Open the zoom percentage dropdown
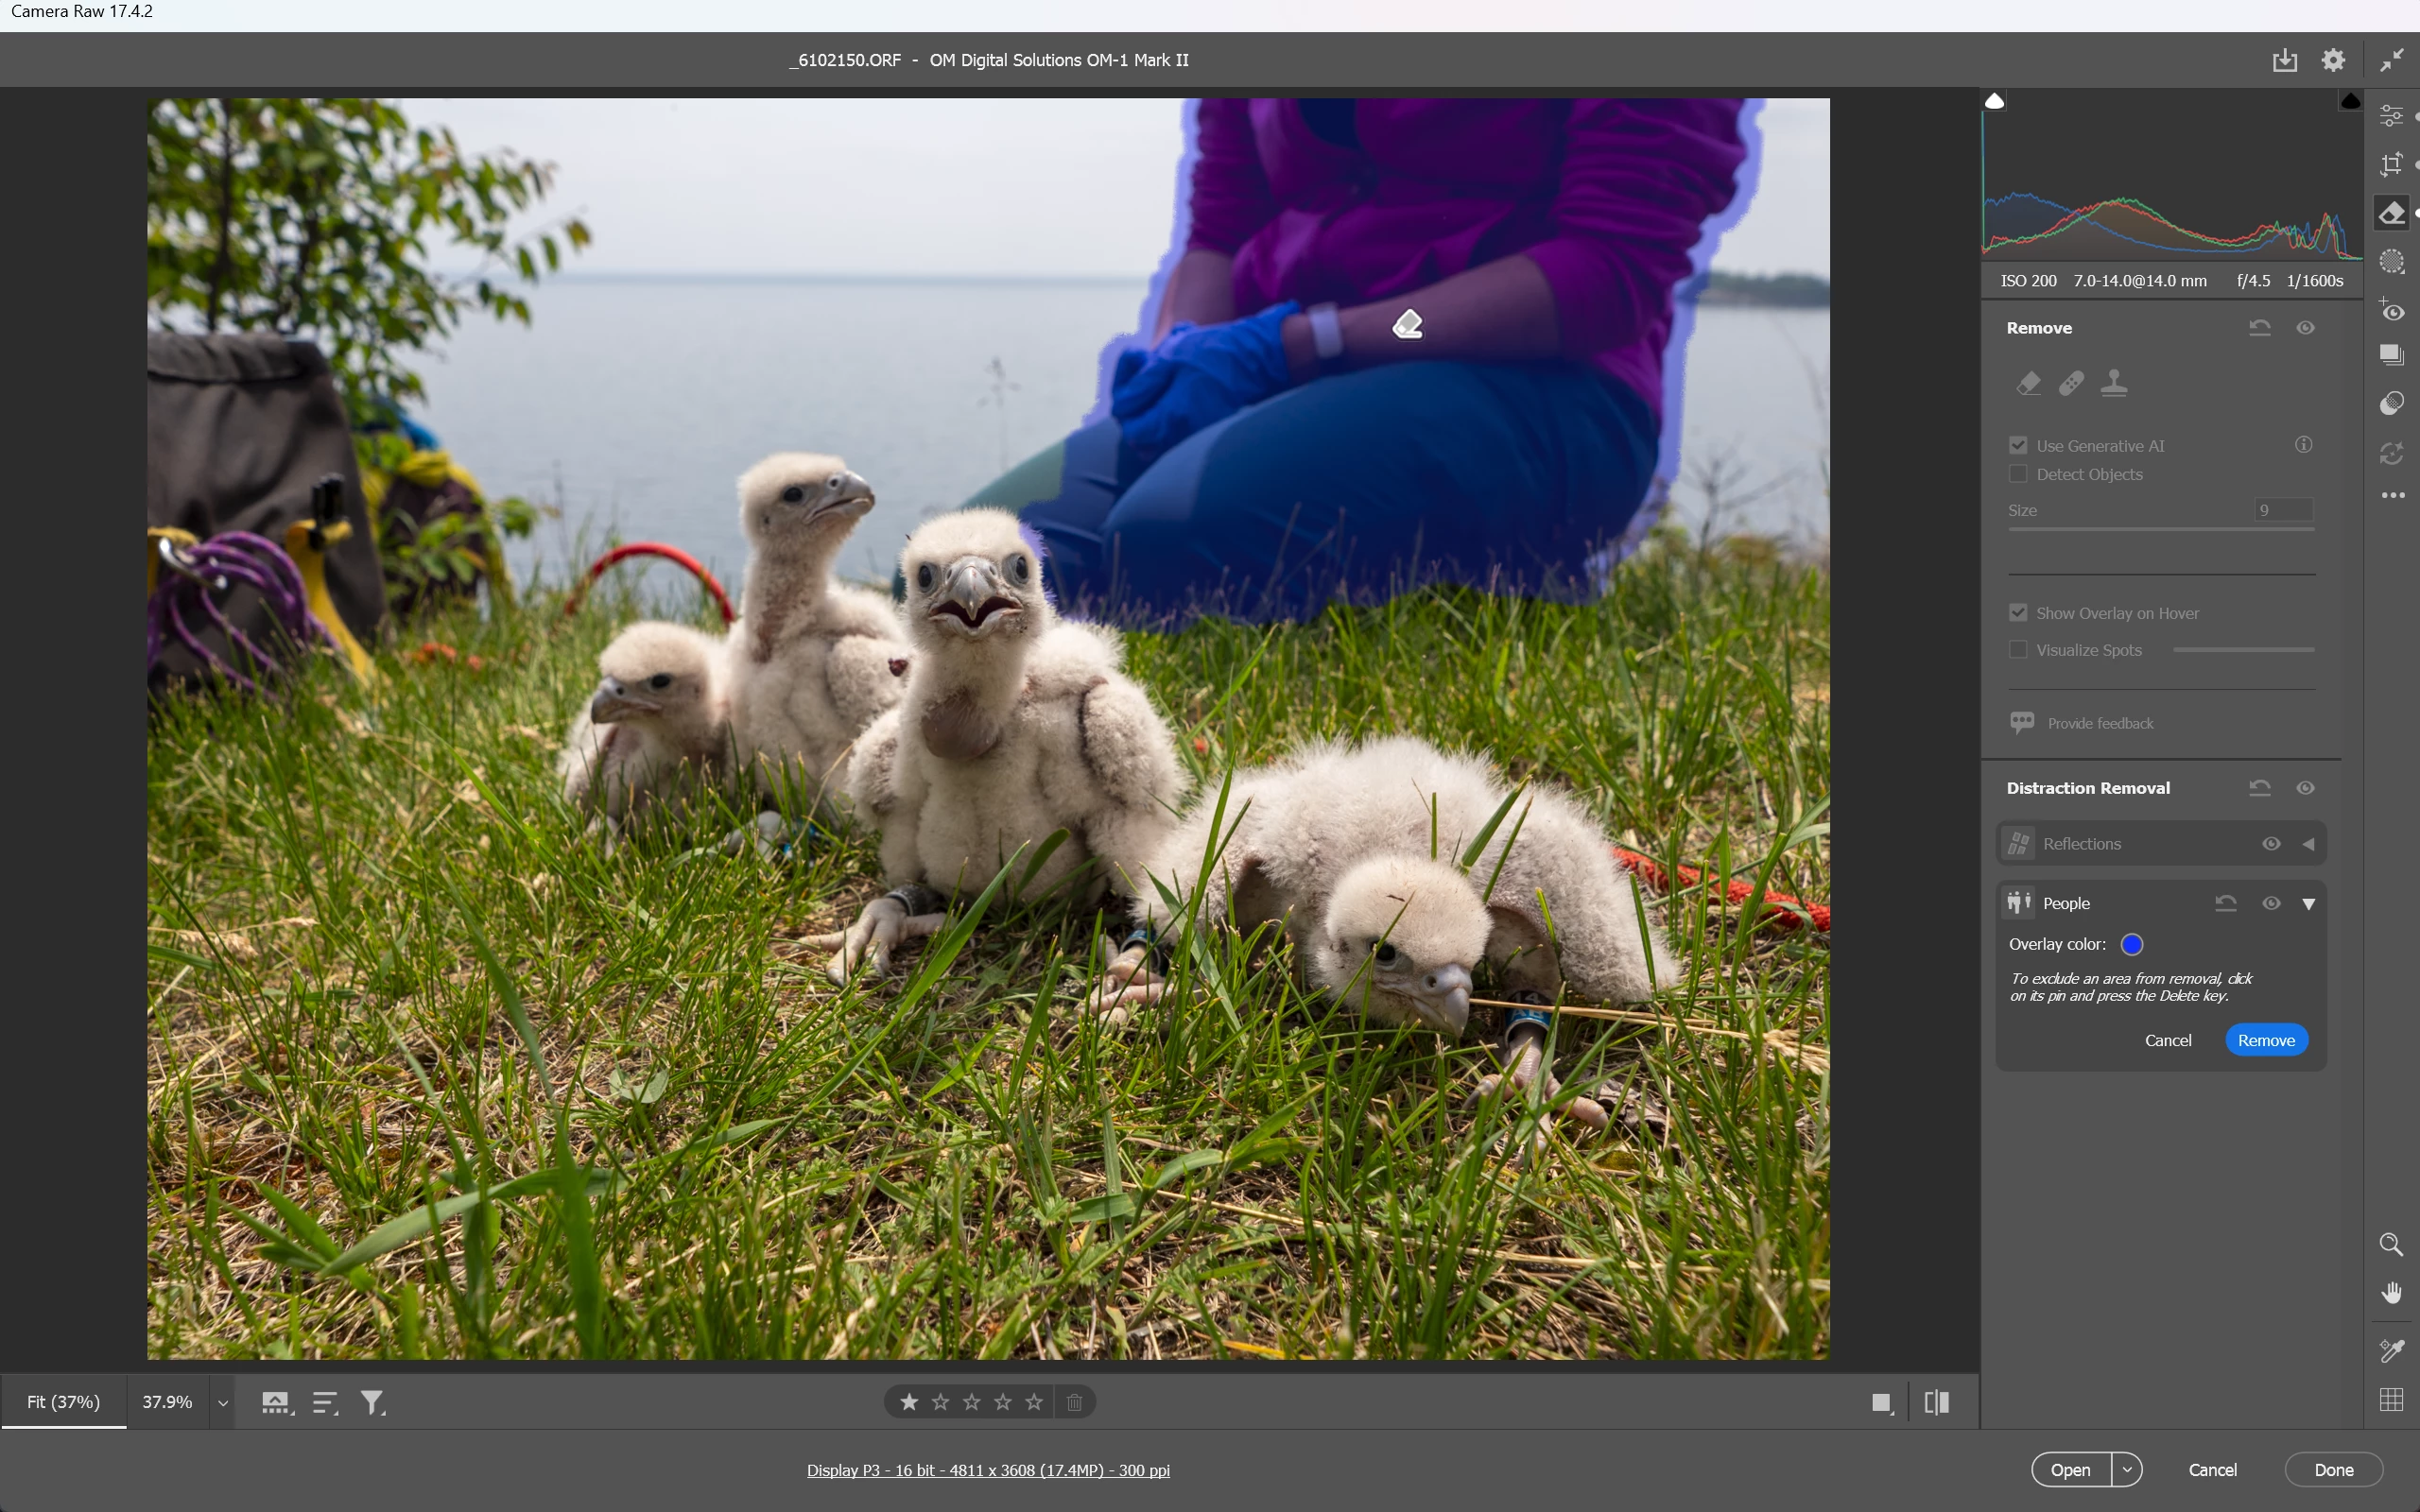This screenshot has width=2420, height=1512. click(x=222, y=1403)
